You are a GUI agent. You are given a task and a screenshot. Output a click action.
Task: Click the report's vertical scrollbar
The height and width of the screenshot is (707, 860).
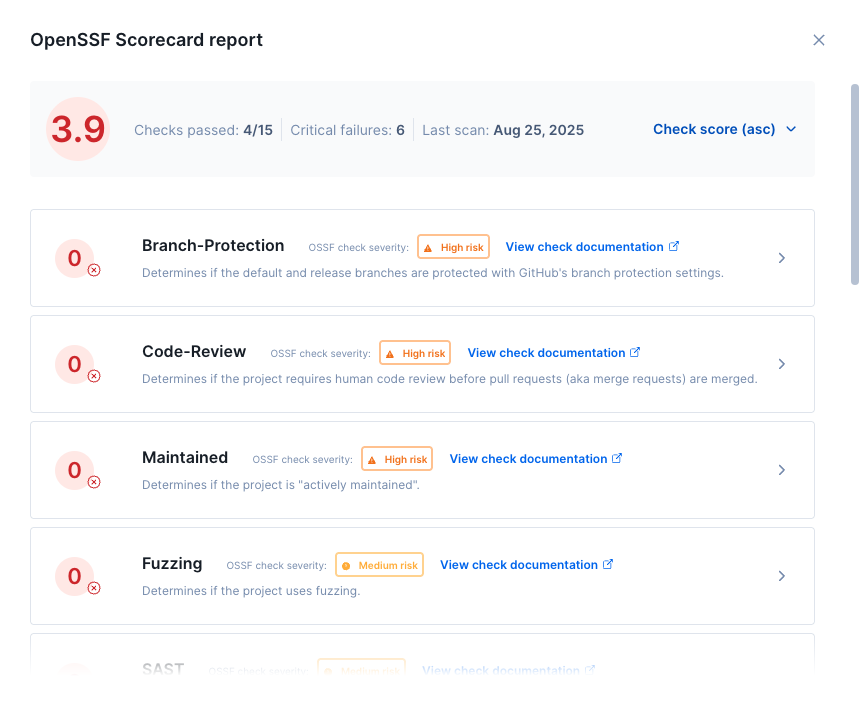[x=854, y=185]
